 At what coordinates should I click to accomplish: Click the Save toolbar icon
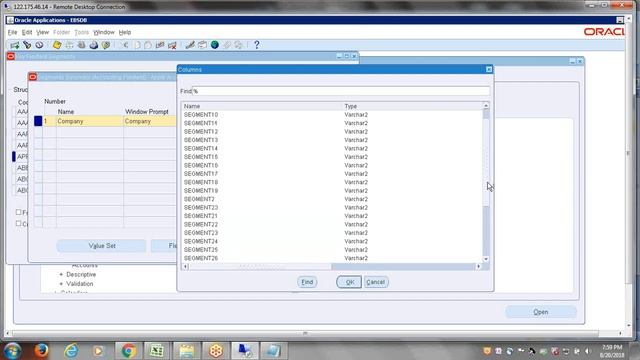[x=57, y=45]
